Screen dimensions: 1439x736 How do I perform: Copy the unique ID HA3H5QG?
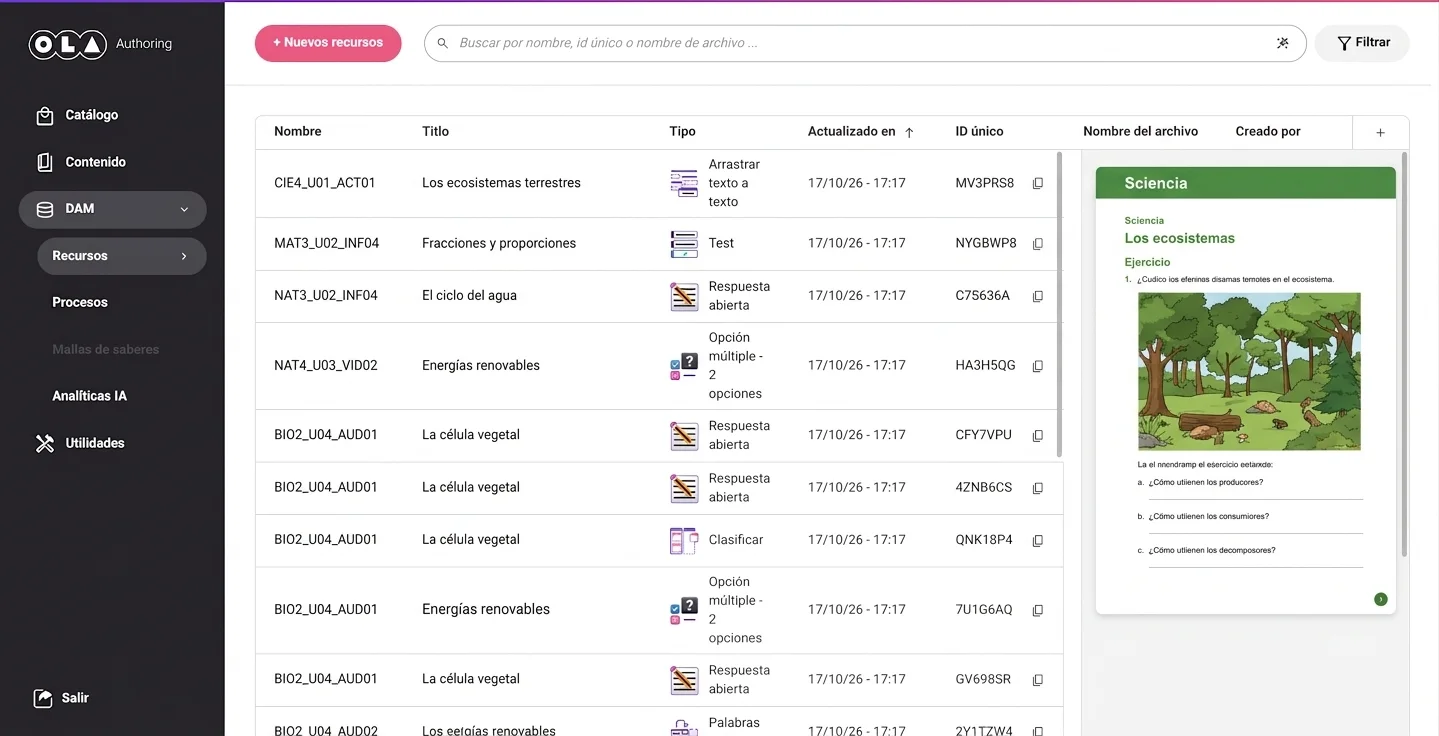(x=1038, y=366)
